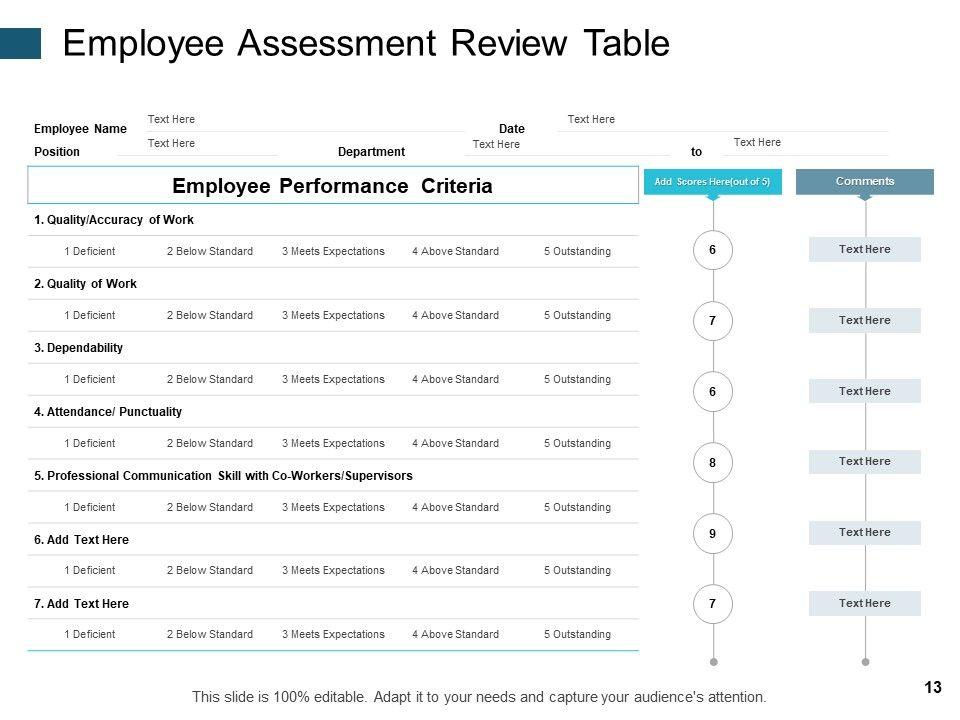This screenshot has height=720, width=960.
Task: Click the Employee Name "Text Here" field
Action: coord(172,119)
